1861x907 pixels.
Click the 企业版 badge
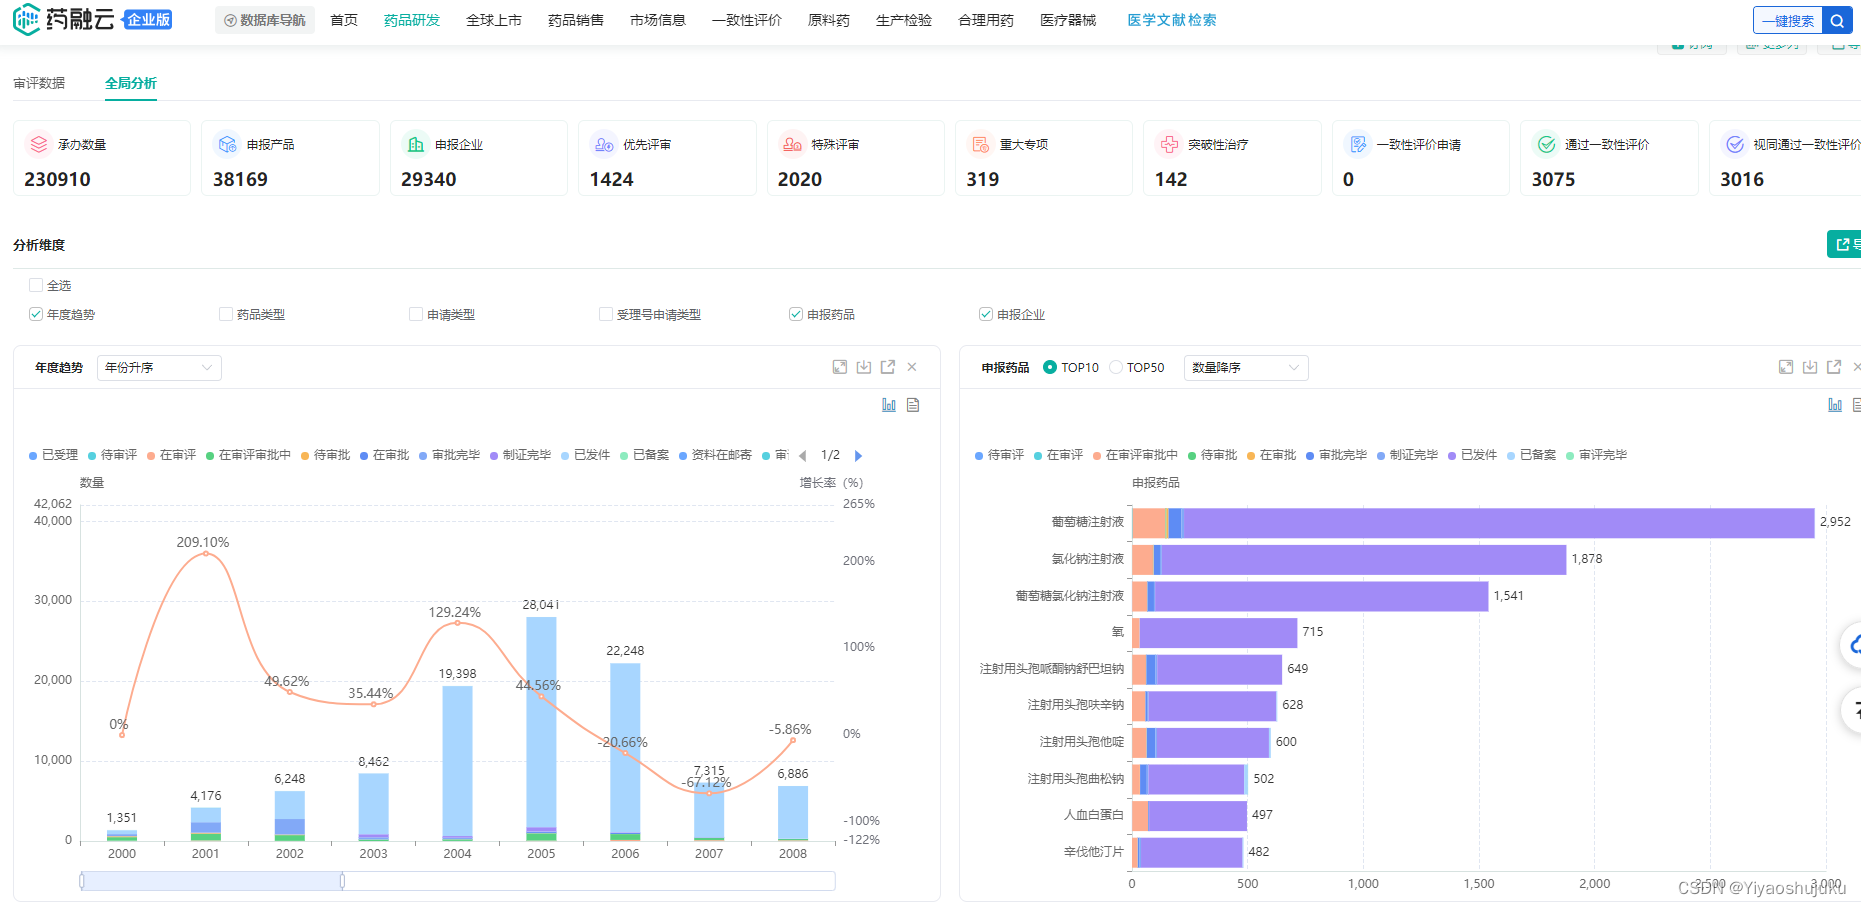148,19
